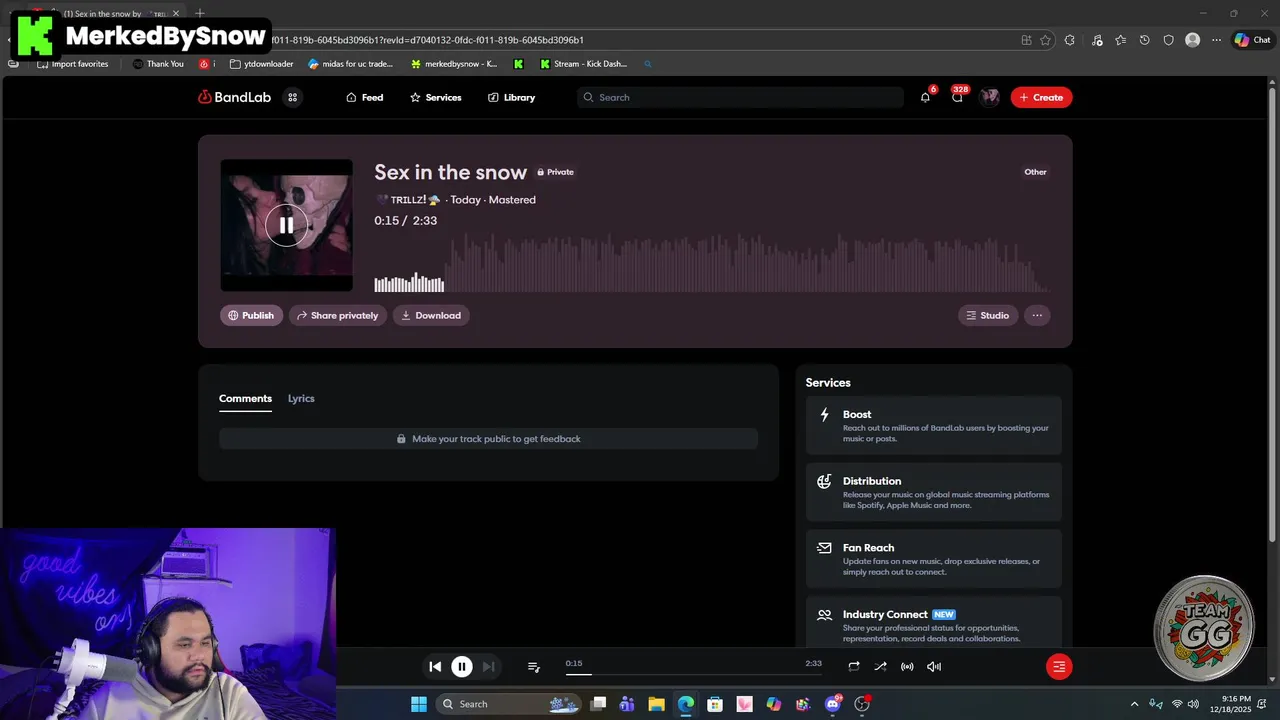Open Discord from the taskbar
Viewport: 1280px width, 720px height.
click(833, 704)
